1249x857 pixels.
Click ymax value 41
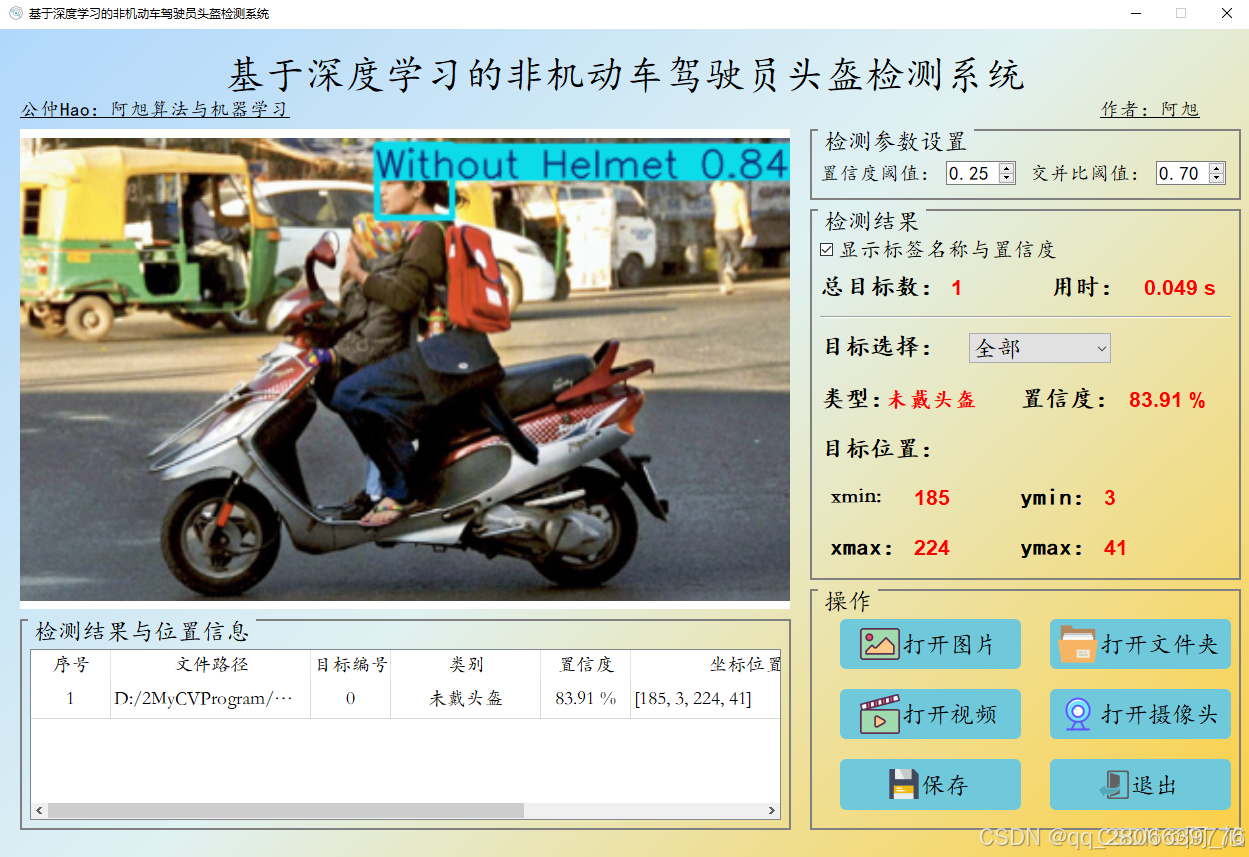[1116, 548]
